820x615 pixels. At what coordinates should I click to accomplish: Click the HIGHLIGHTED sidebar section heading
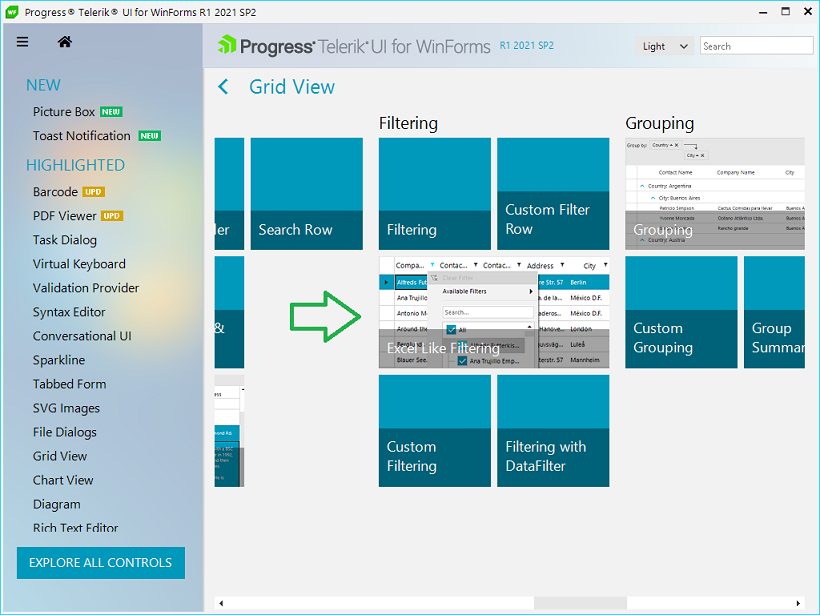(x=75, y=165)
